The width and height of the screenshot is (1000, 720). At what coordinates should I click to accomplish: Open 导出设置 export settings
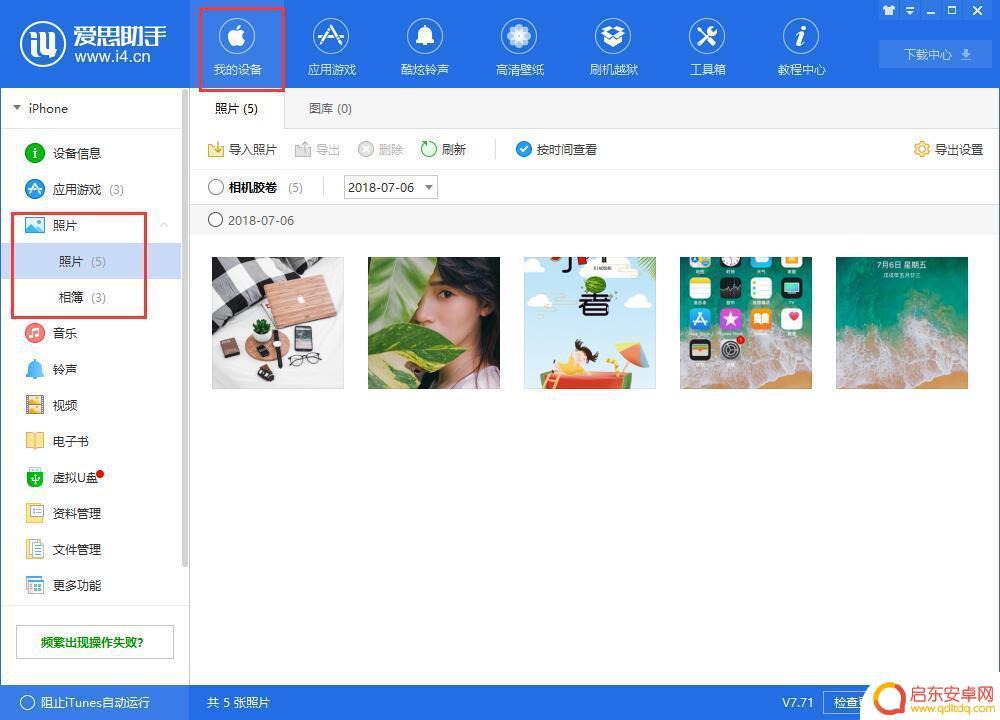point(948,149)
